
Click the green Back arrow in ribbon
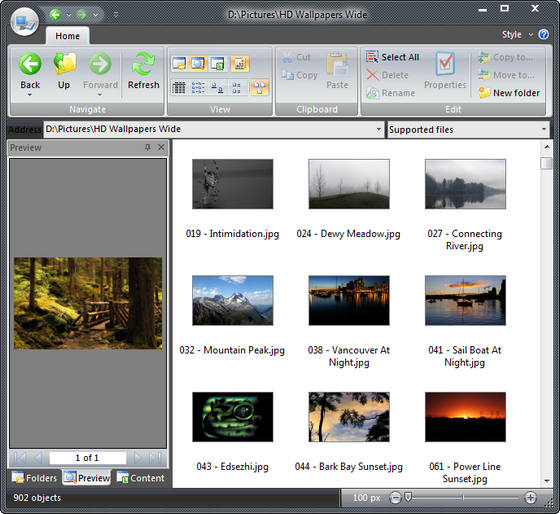coord(30,64)
